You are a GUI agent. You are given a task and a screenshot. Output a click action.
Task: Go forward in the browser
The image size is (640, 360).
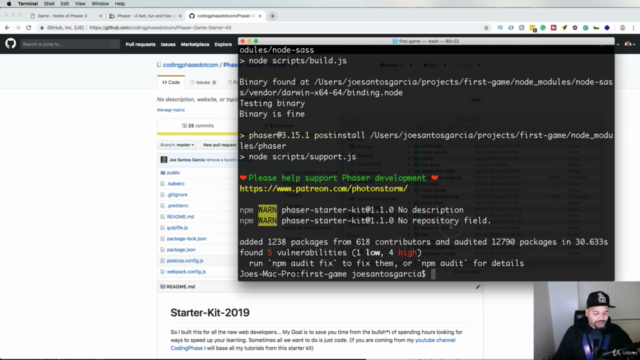(18, 28)
